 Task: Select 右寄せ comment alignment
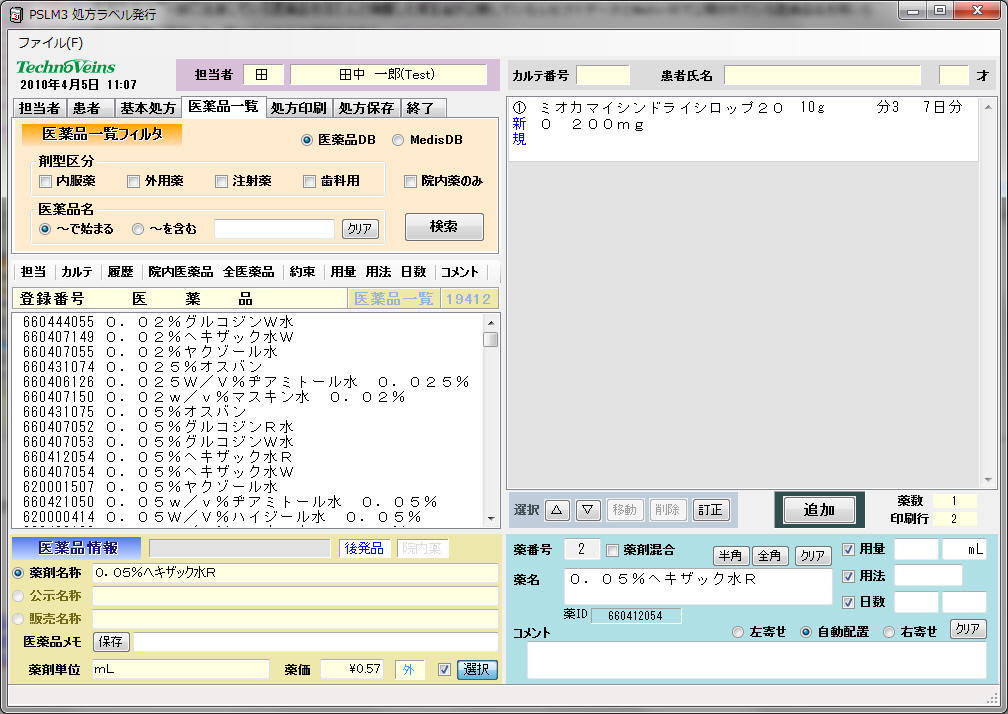pyautogui.click(x=889, y=632)
